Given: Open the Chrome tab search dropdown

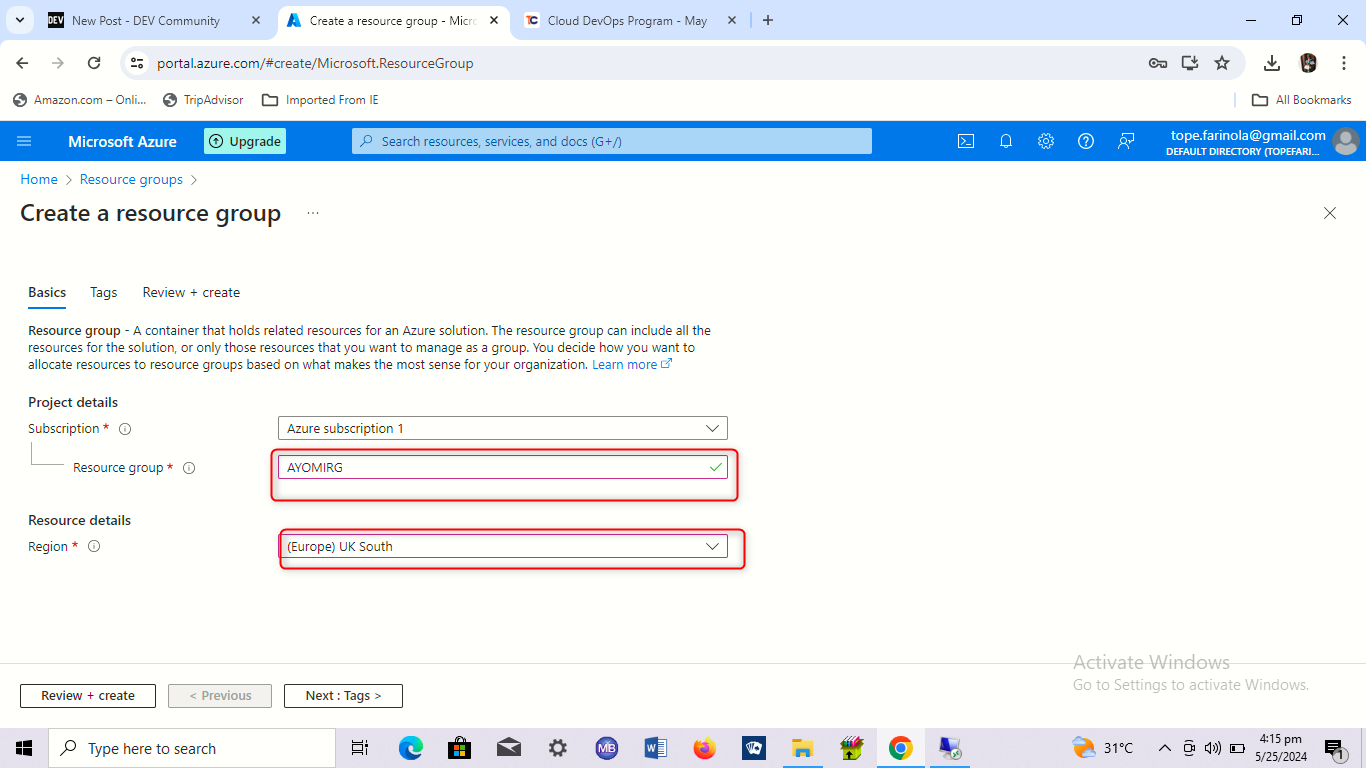Looking at the screenshot, I should 20,20.
